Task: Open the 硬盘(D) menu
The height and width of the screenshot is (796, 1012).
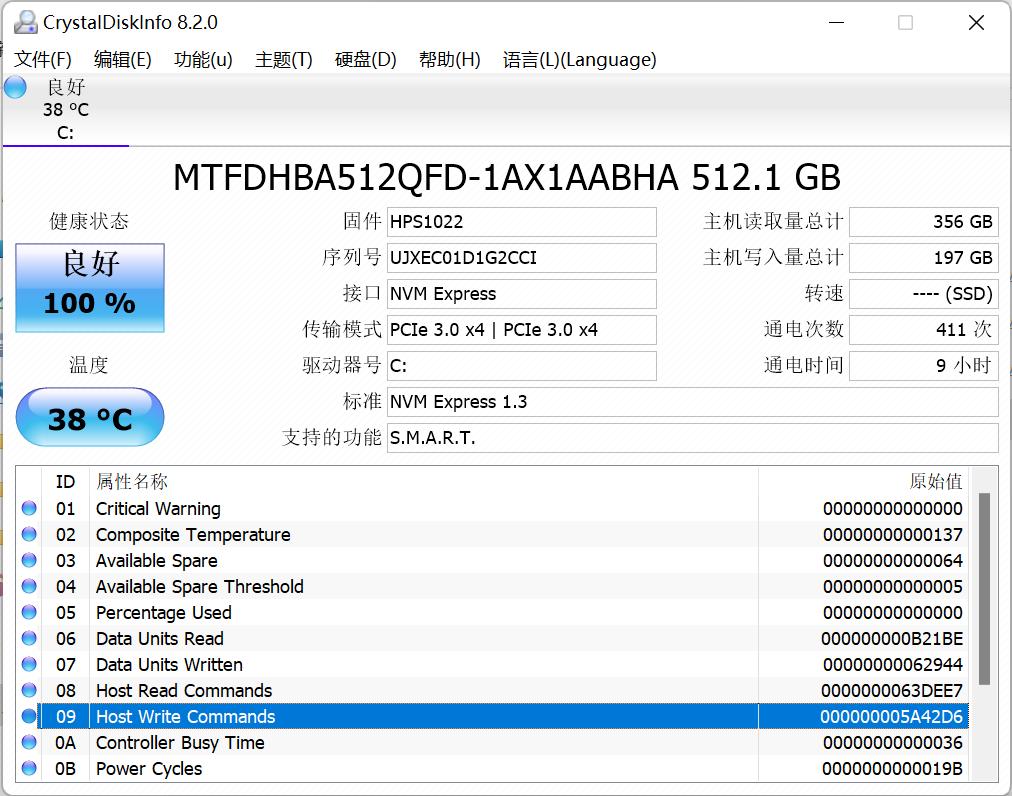Action: [365, 60]
